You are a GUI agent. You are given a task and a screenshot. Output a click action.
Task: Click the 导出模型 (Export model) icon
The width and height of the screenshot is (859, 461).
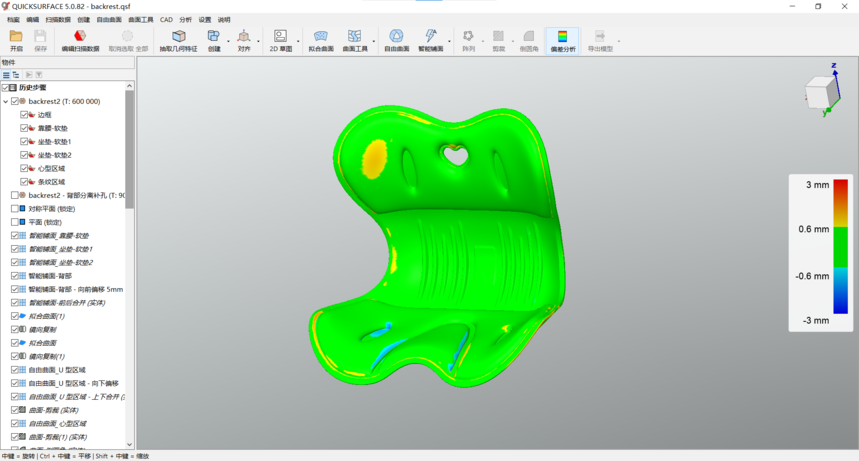[x=600, y=36]
